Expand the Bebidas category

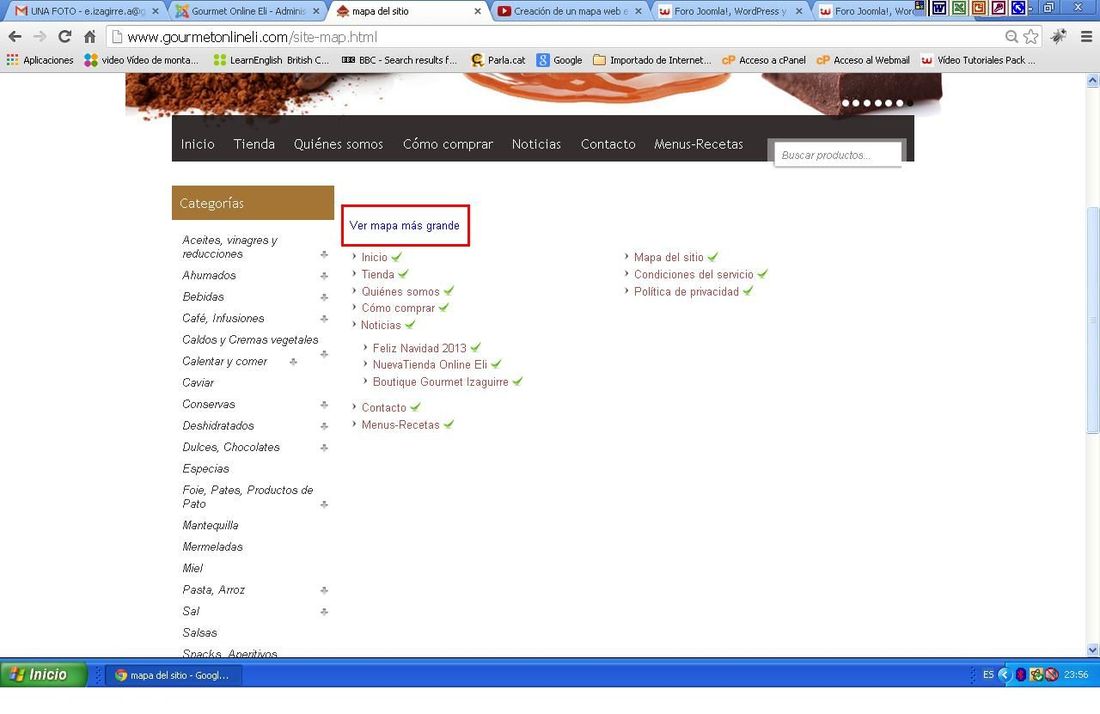[324, 297]
